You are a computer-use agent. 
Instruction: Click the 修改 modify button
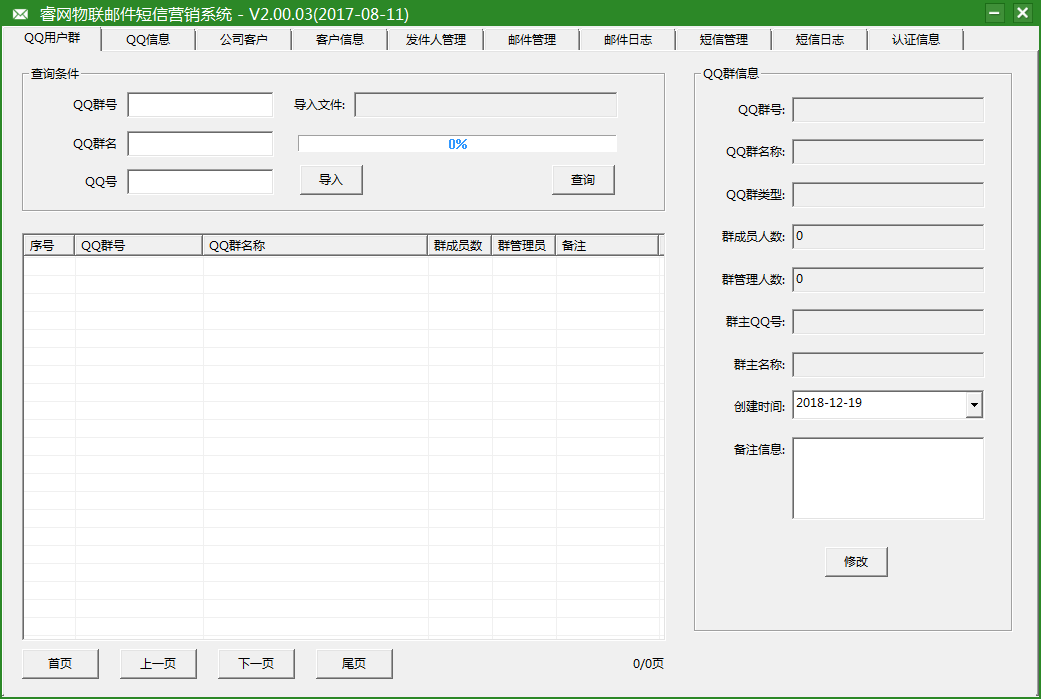[x=856, y=561]
